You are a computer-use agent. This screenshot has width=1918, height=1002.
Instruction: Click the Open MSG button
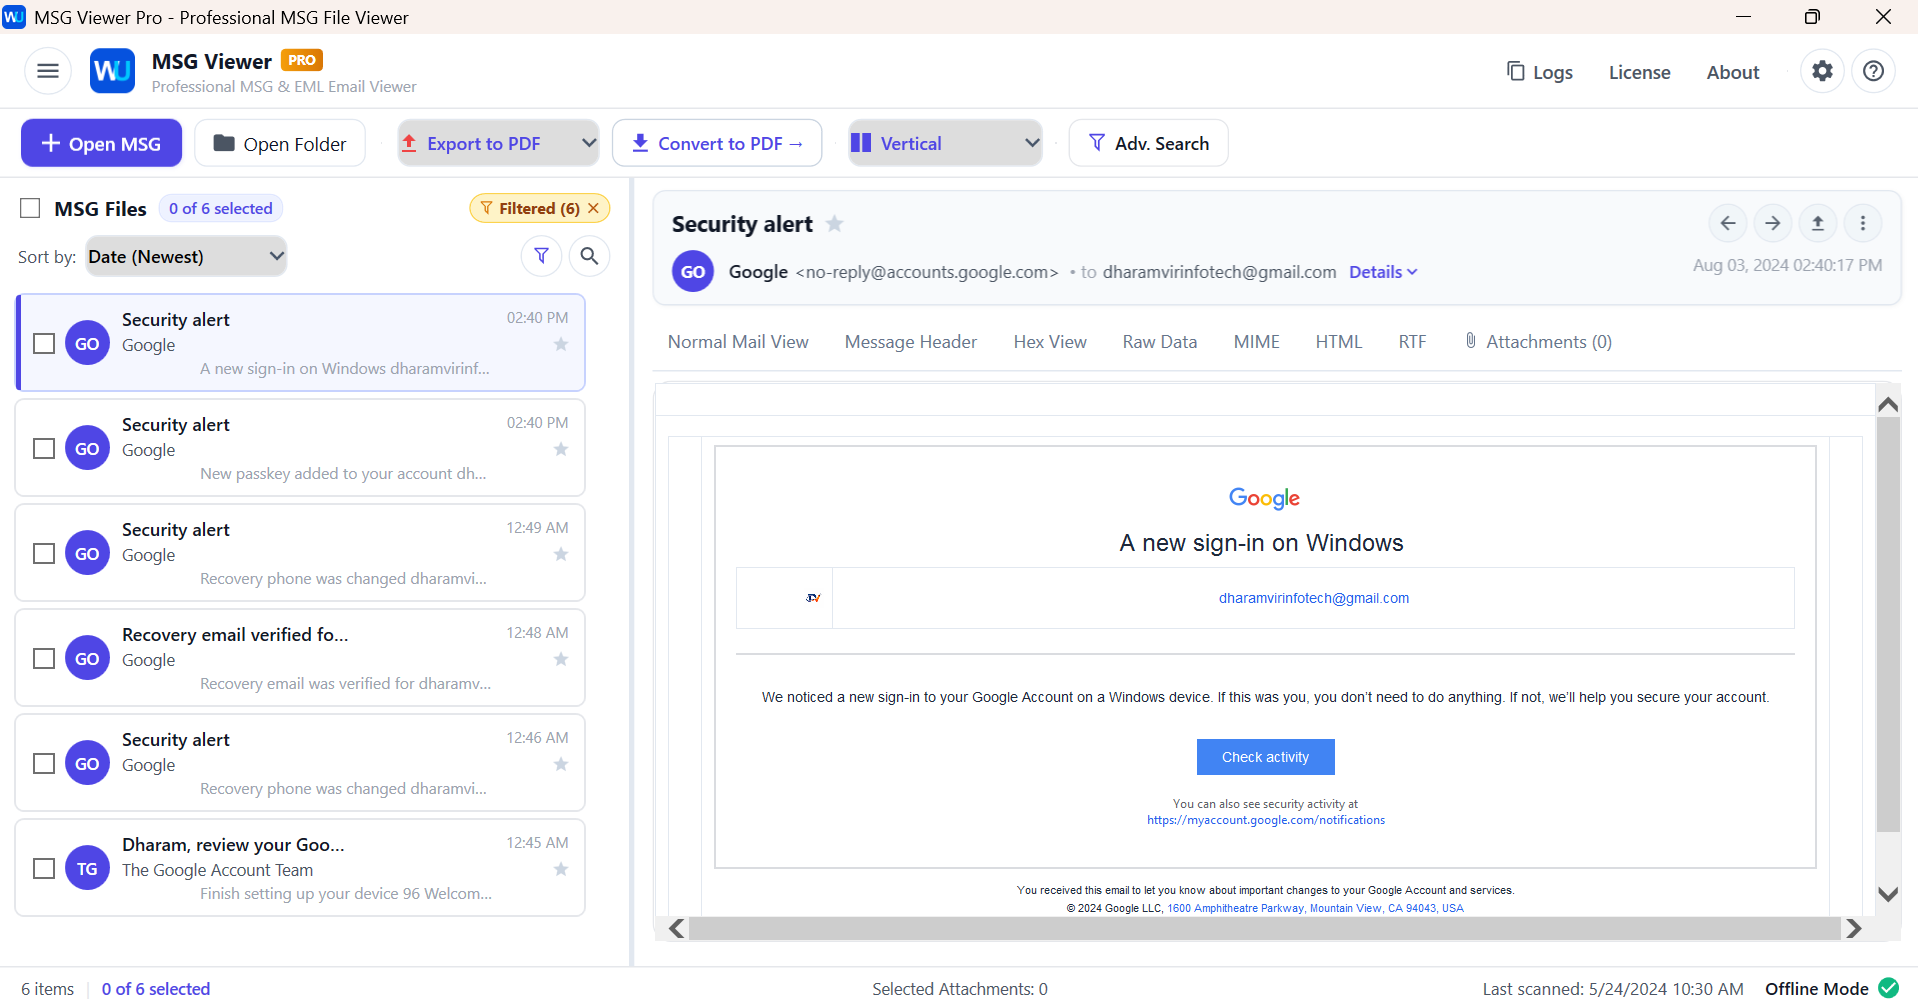click(101, 143)
